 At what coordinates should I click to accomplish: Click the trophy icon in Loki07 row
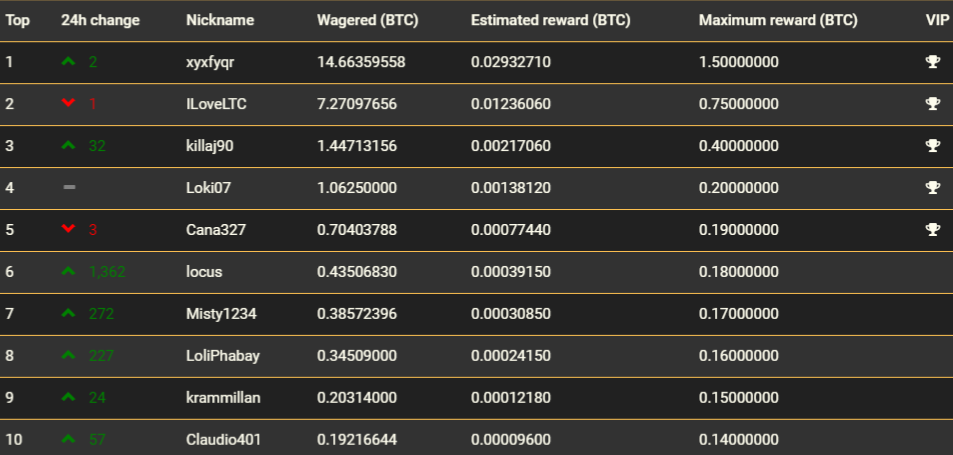tap(932, 187)
